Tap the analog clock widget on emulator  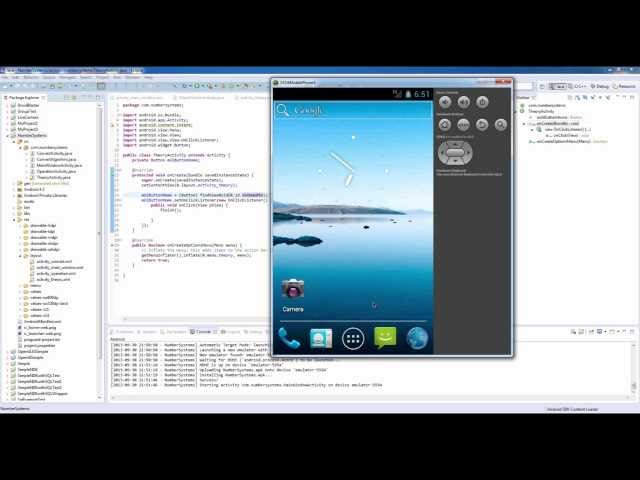coord(353,169)
